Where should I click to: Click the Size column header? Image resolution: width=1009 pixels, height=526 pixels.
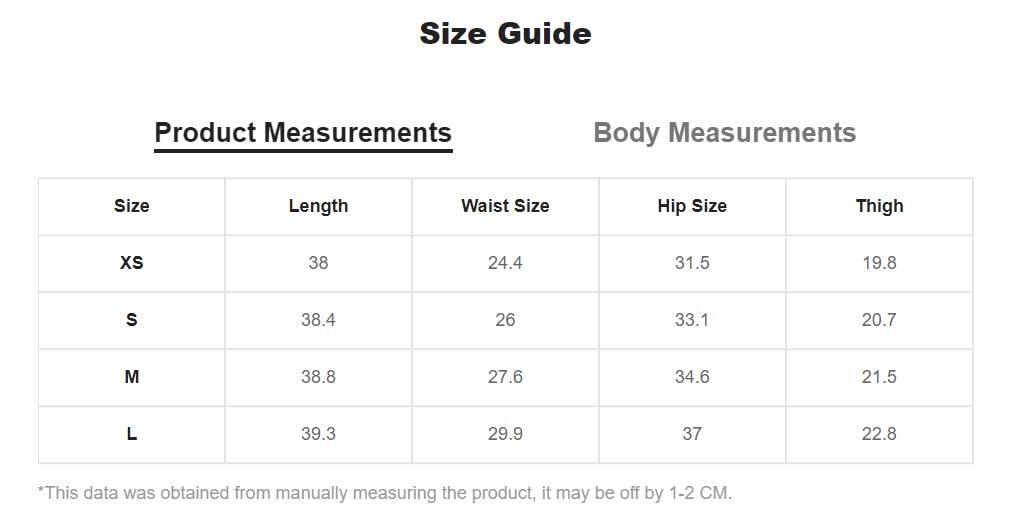click(131, 206)
